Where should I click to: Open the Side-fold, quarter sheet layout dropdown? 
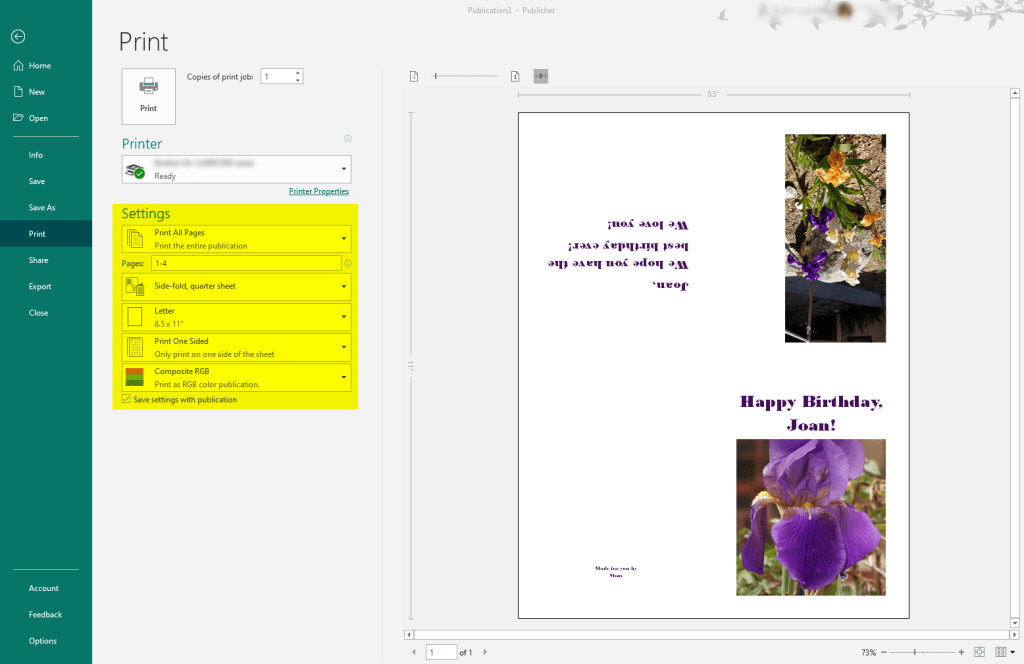[x=344, y=287]
